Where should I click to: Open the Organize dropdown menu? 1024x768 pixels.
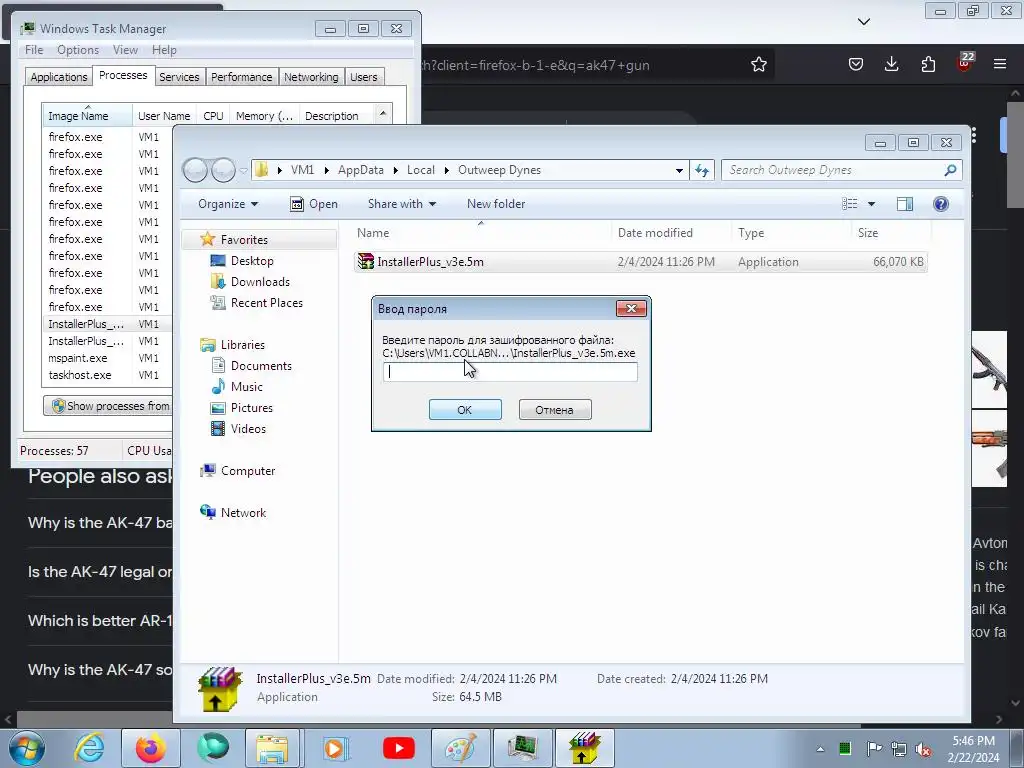228,204
